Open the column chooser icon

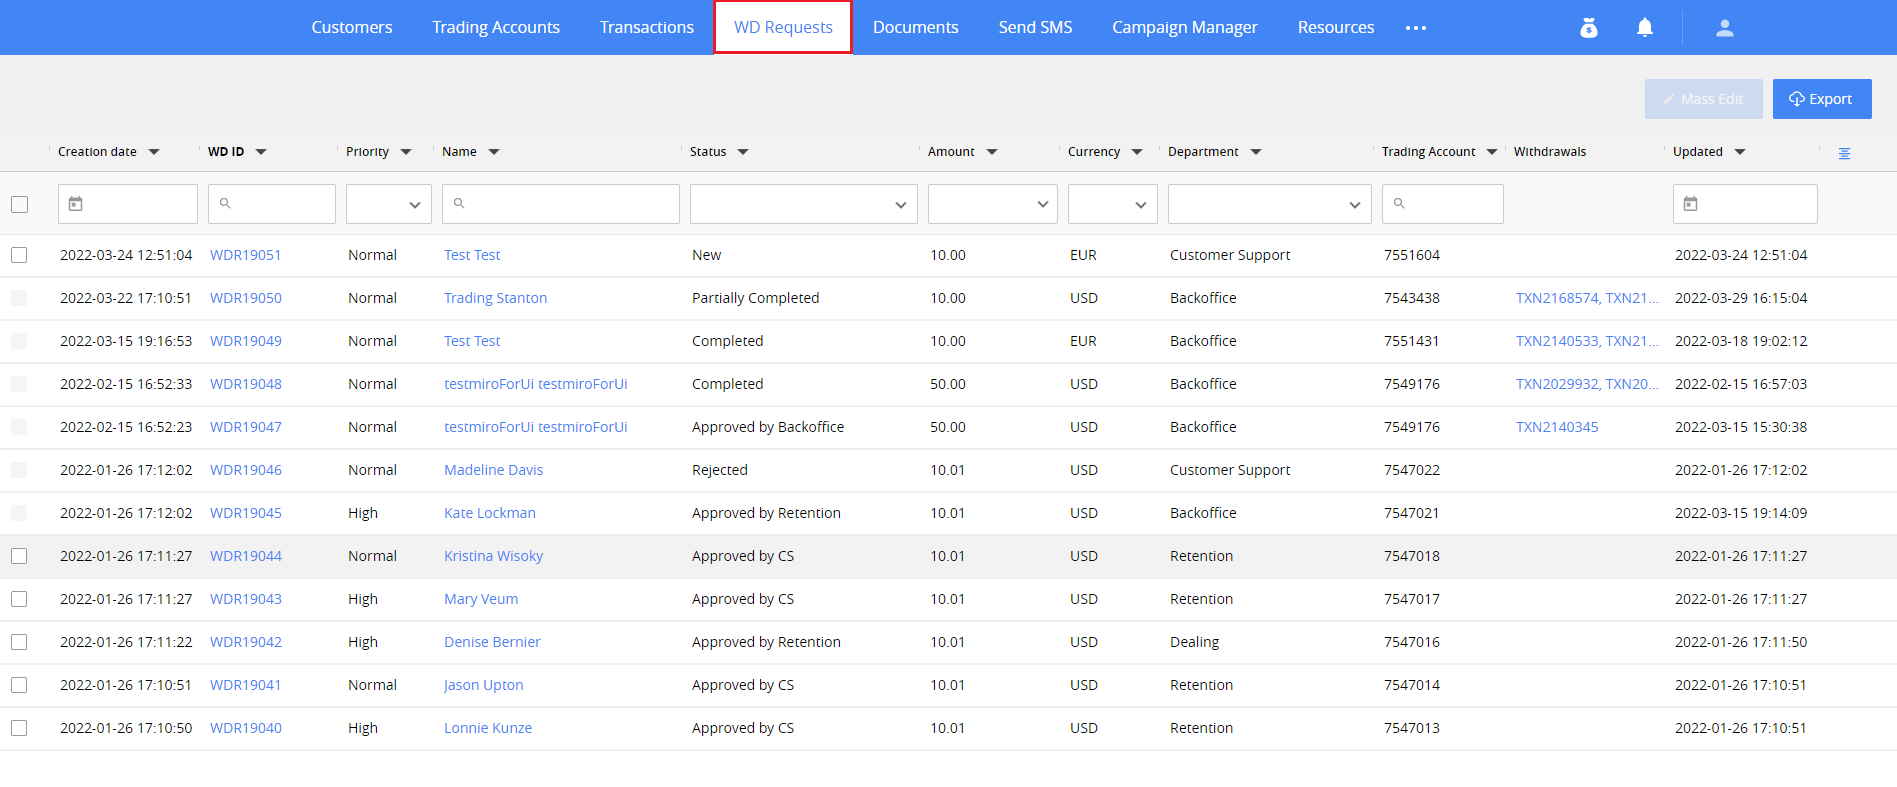(x=1844, y=153)
